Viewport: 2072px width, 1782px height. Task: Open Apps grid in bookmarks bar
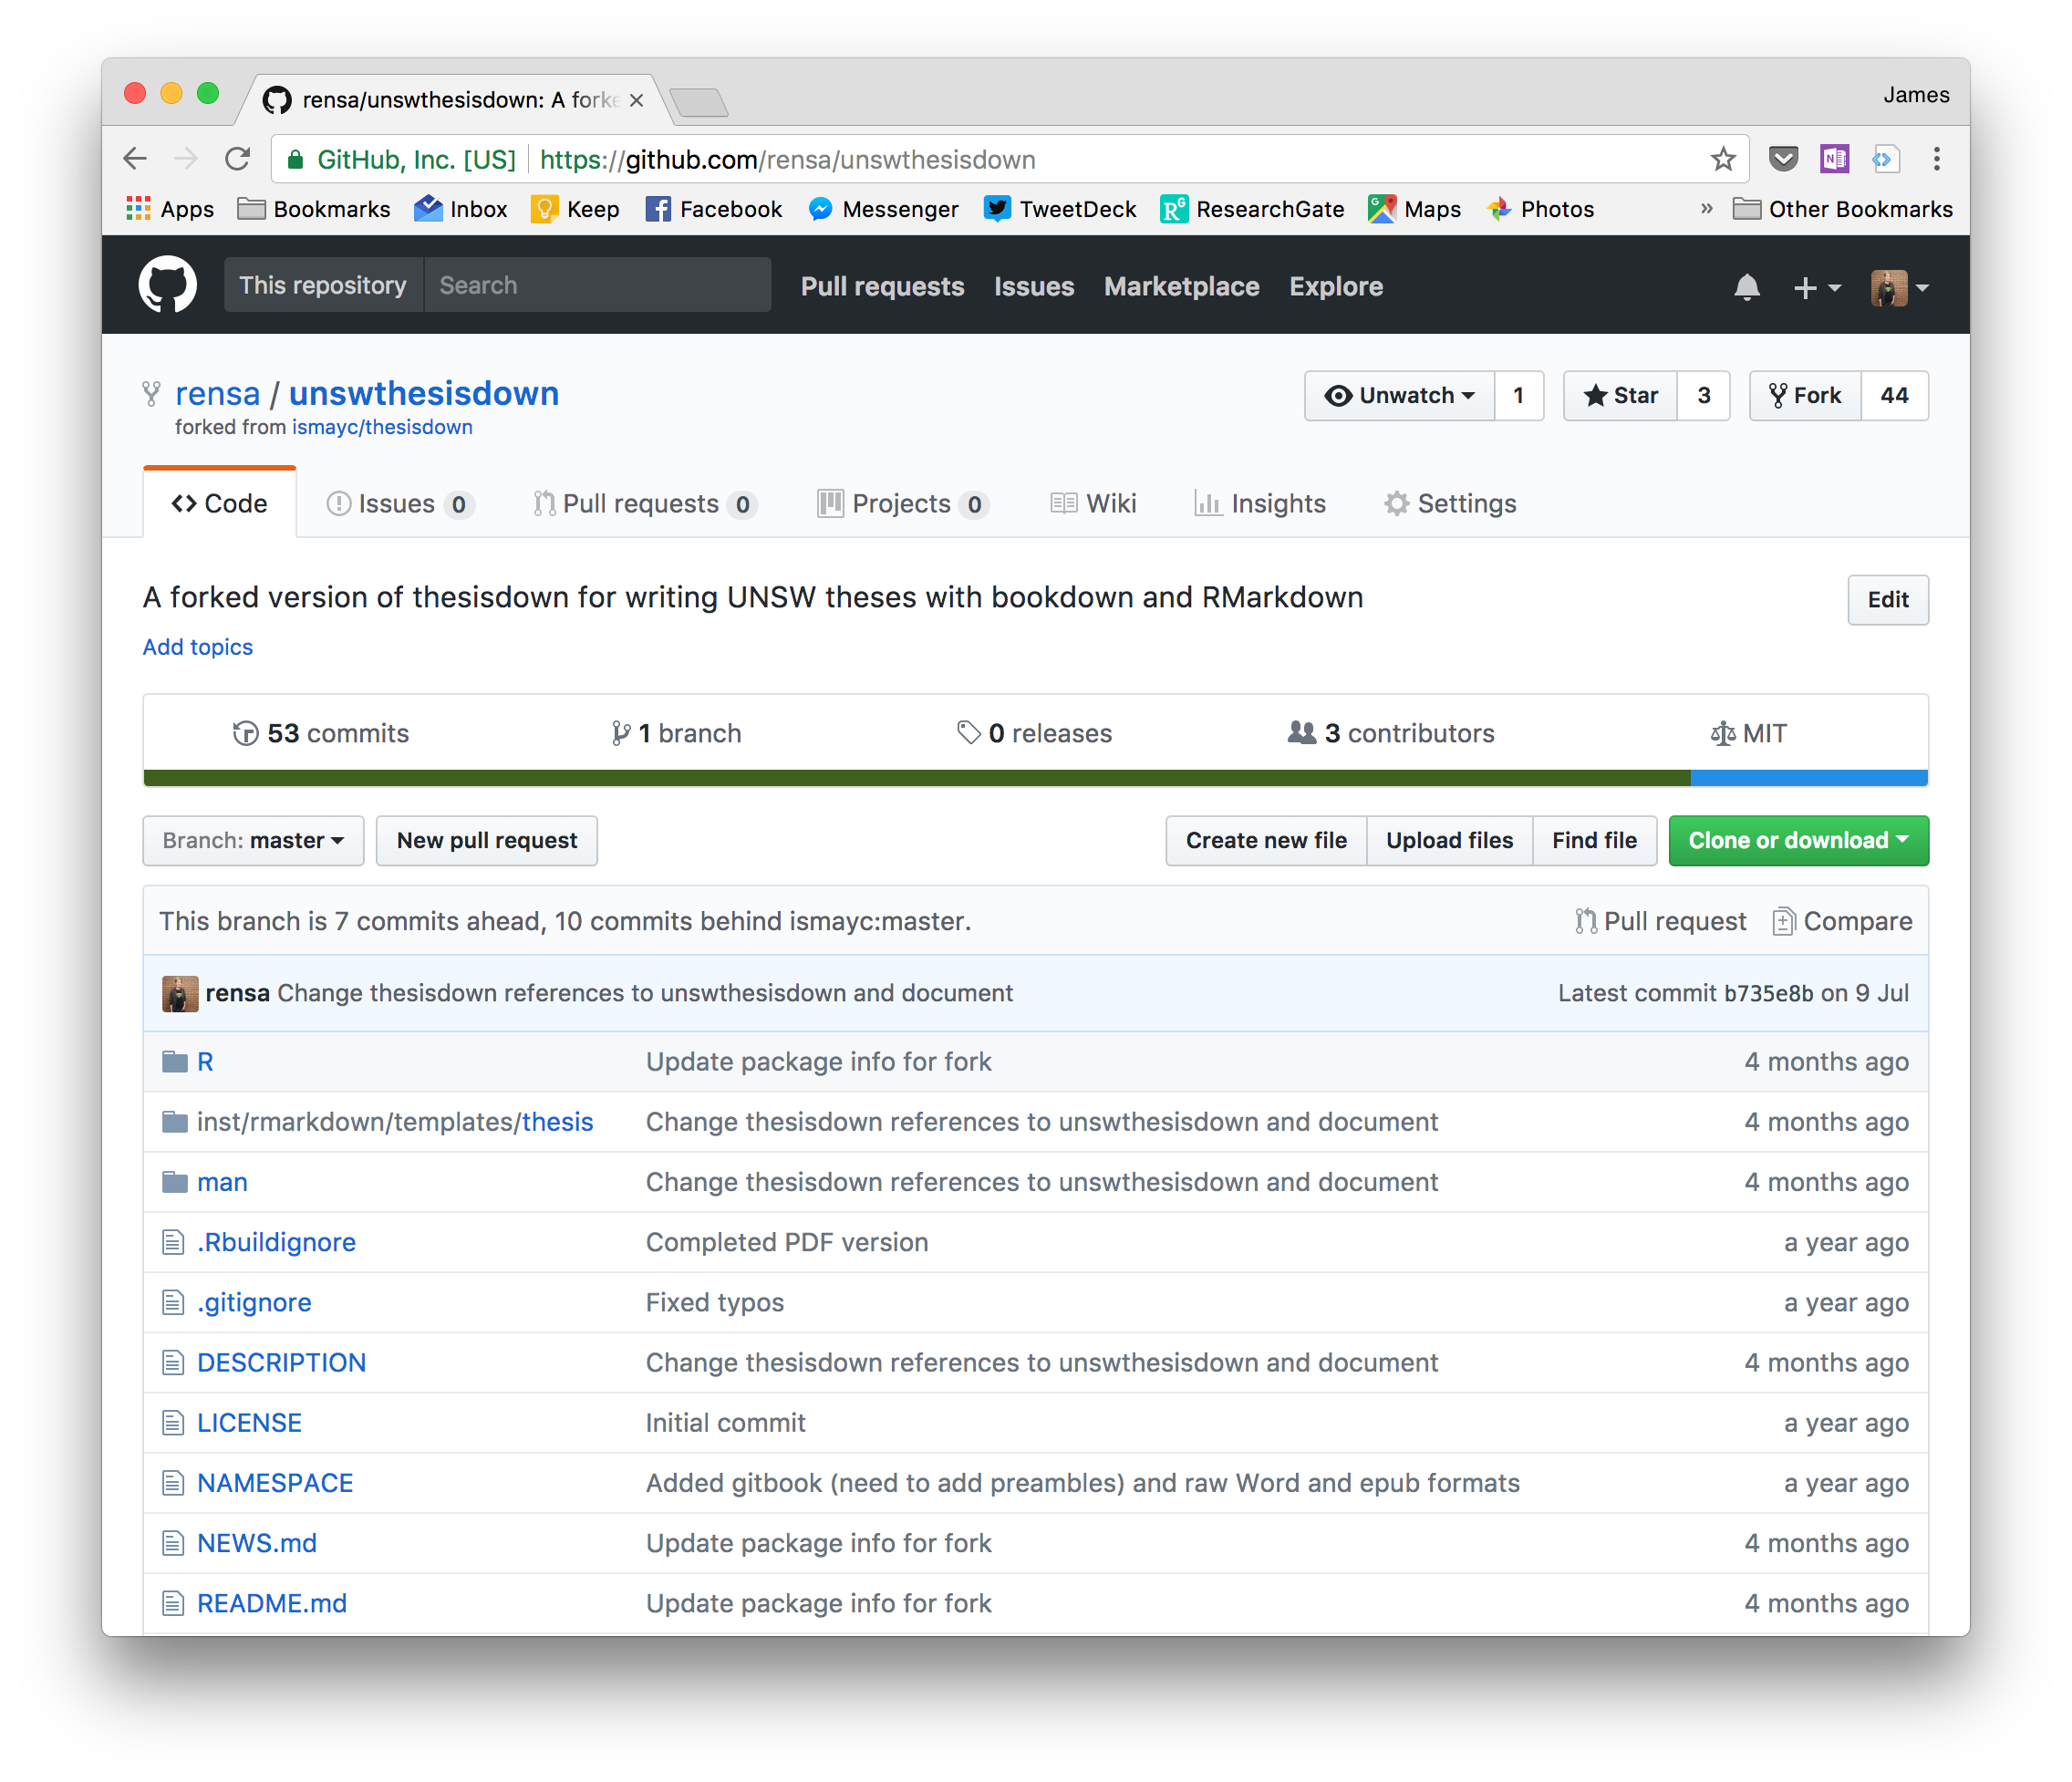pyautogui.click(x=170, y=209)
